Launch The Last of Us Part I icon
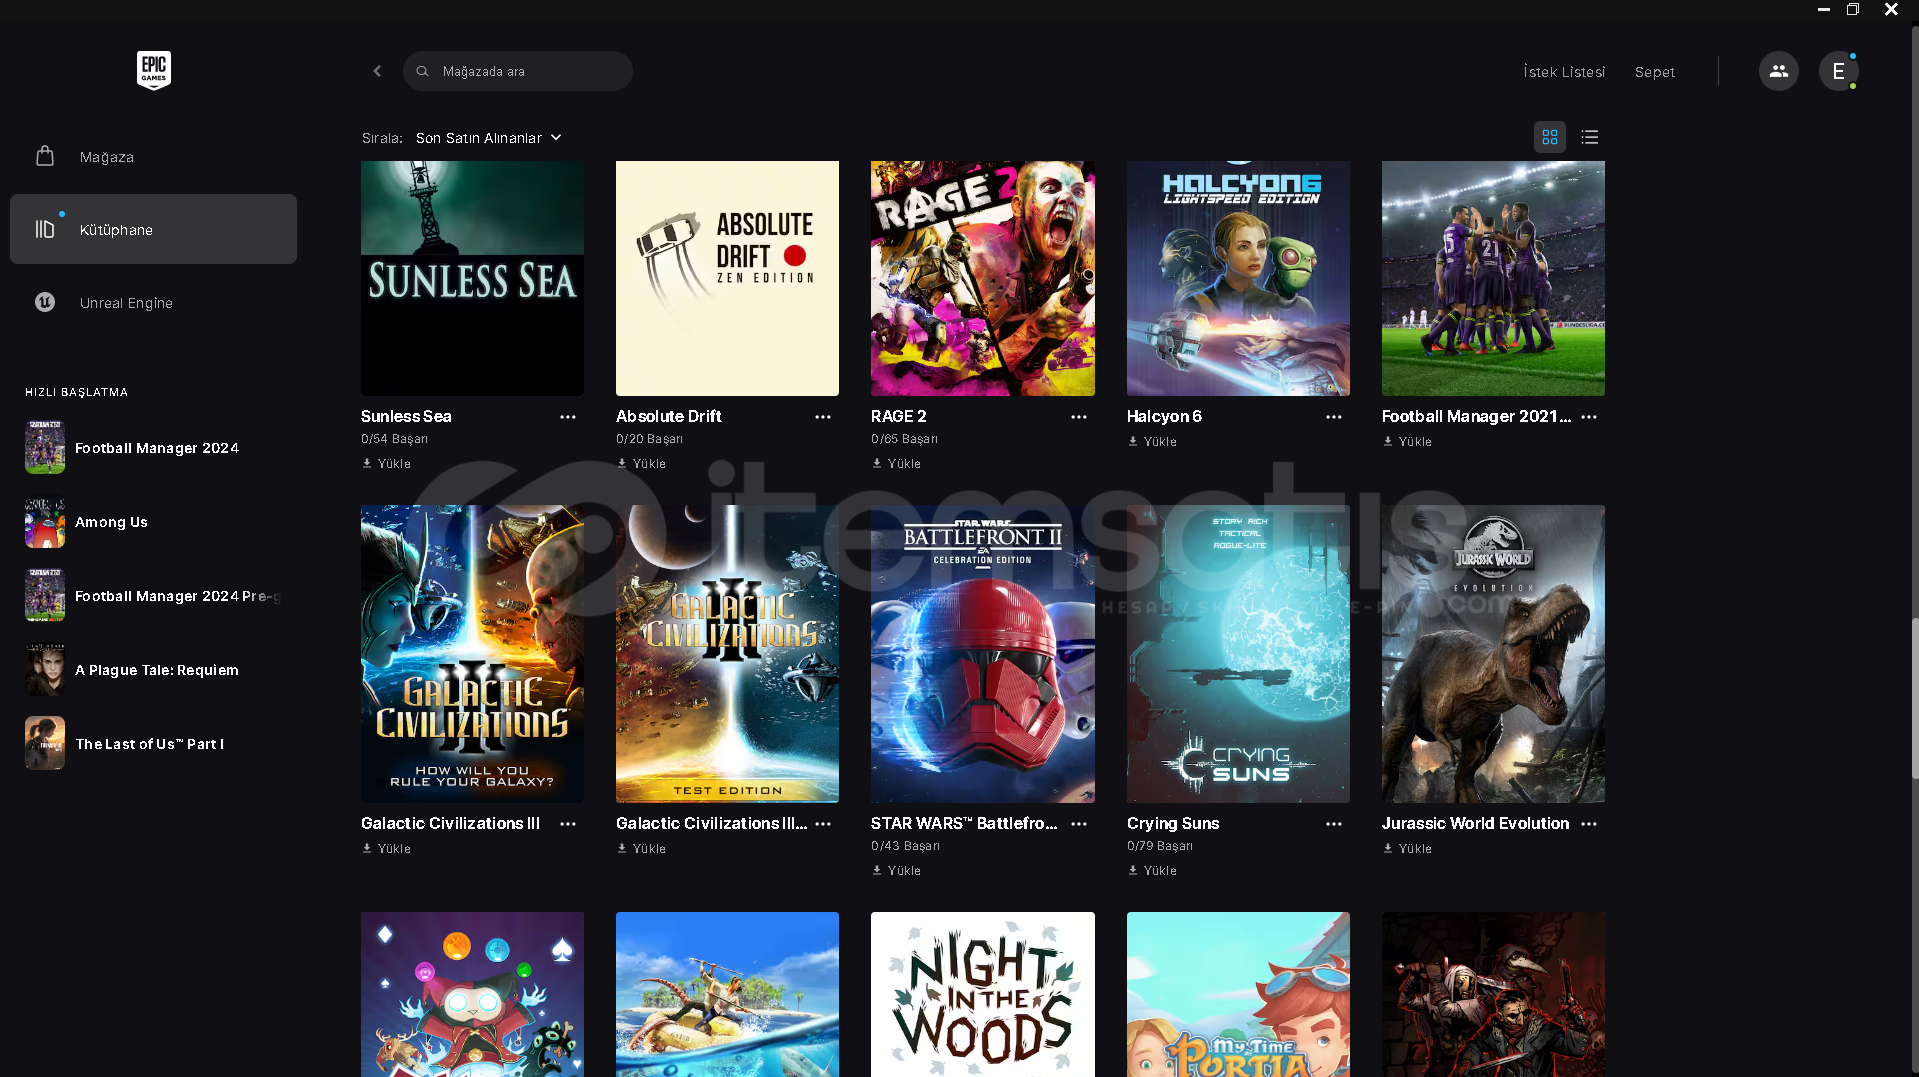 (45, 744)
